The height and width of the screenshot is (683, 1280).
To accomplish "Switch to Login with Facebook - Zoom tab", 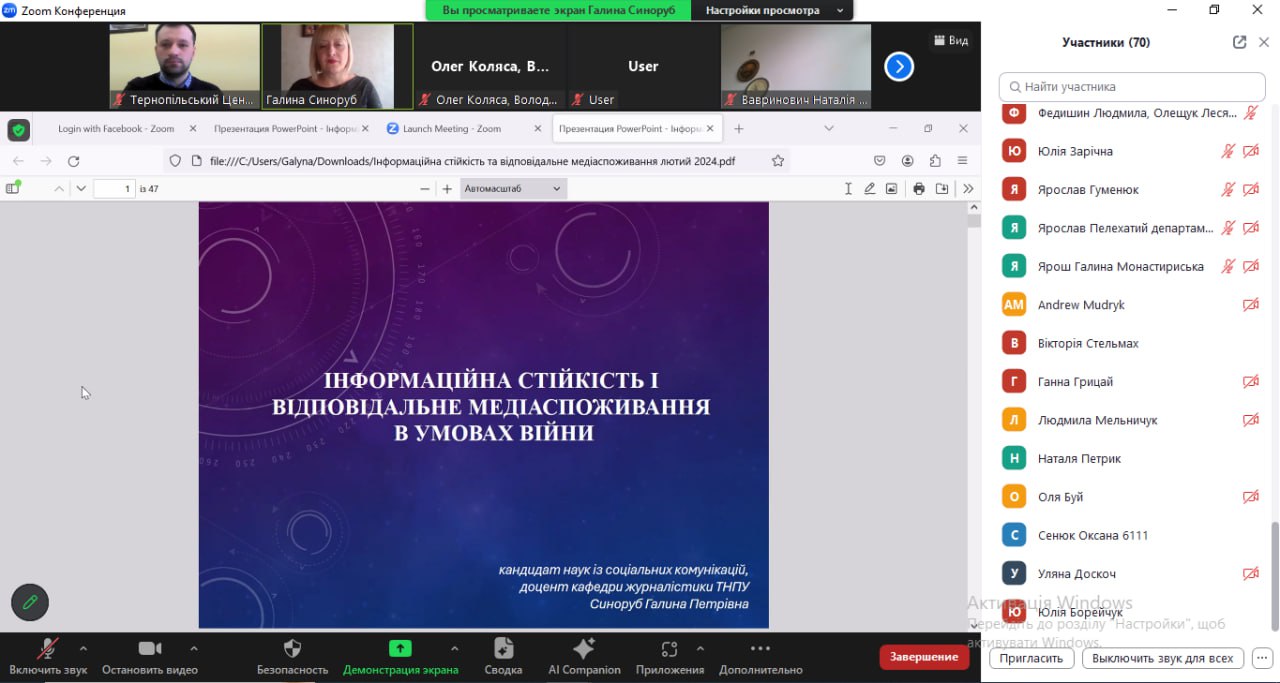I will [x=116, y=129].
